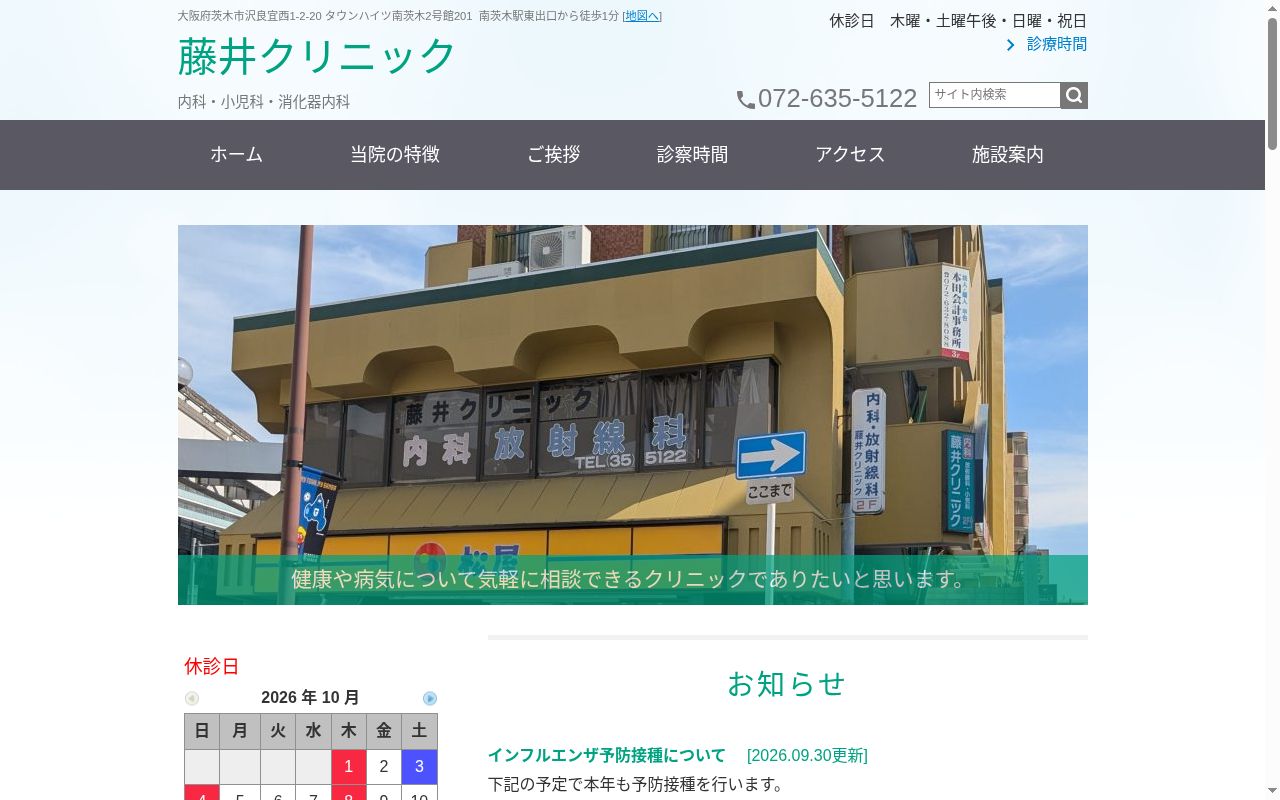Select October 1 in the calendar
The image size is (1280, 800).
[x=349, y=767]
